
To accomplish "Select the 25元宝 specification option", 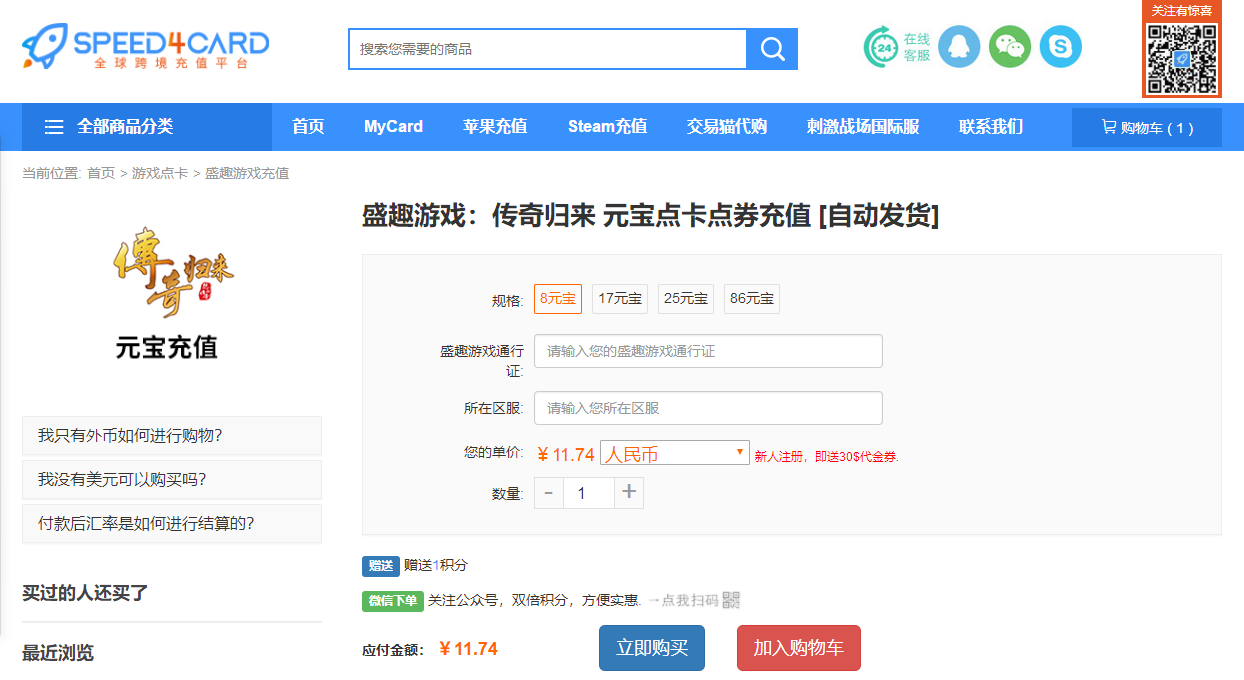I will pos(686,298).
